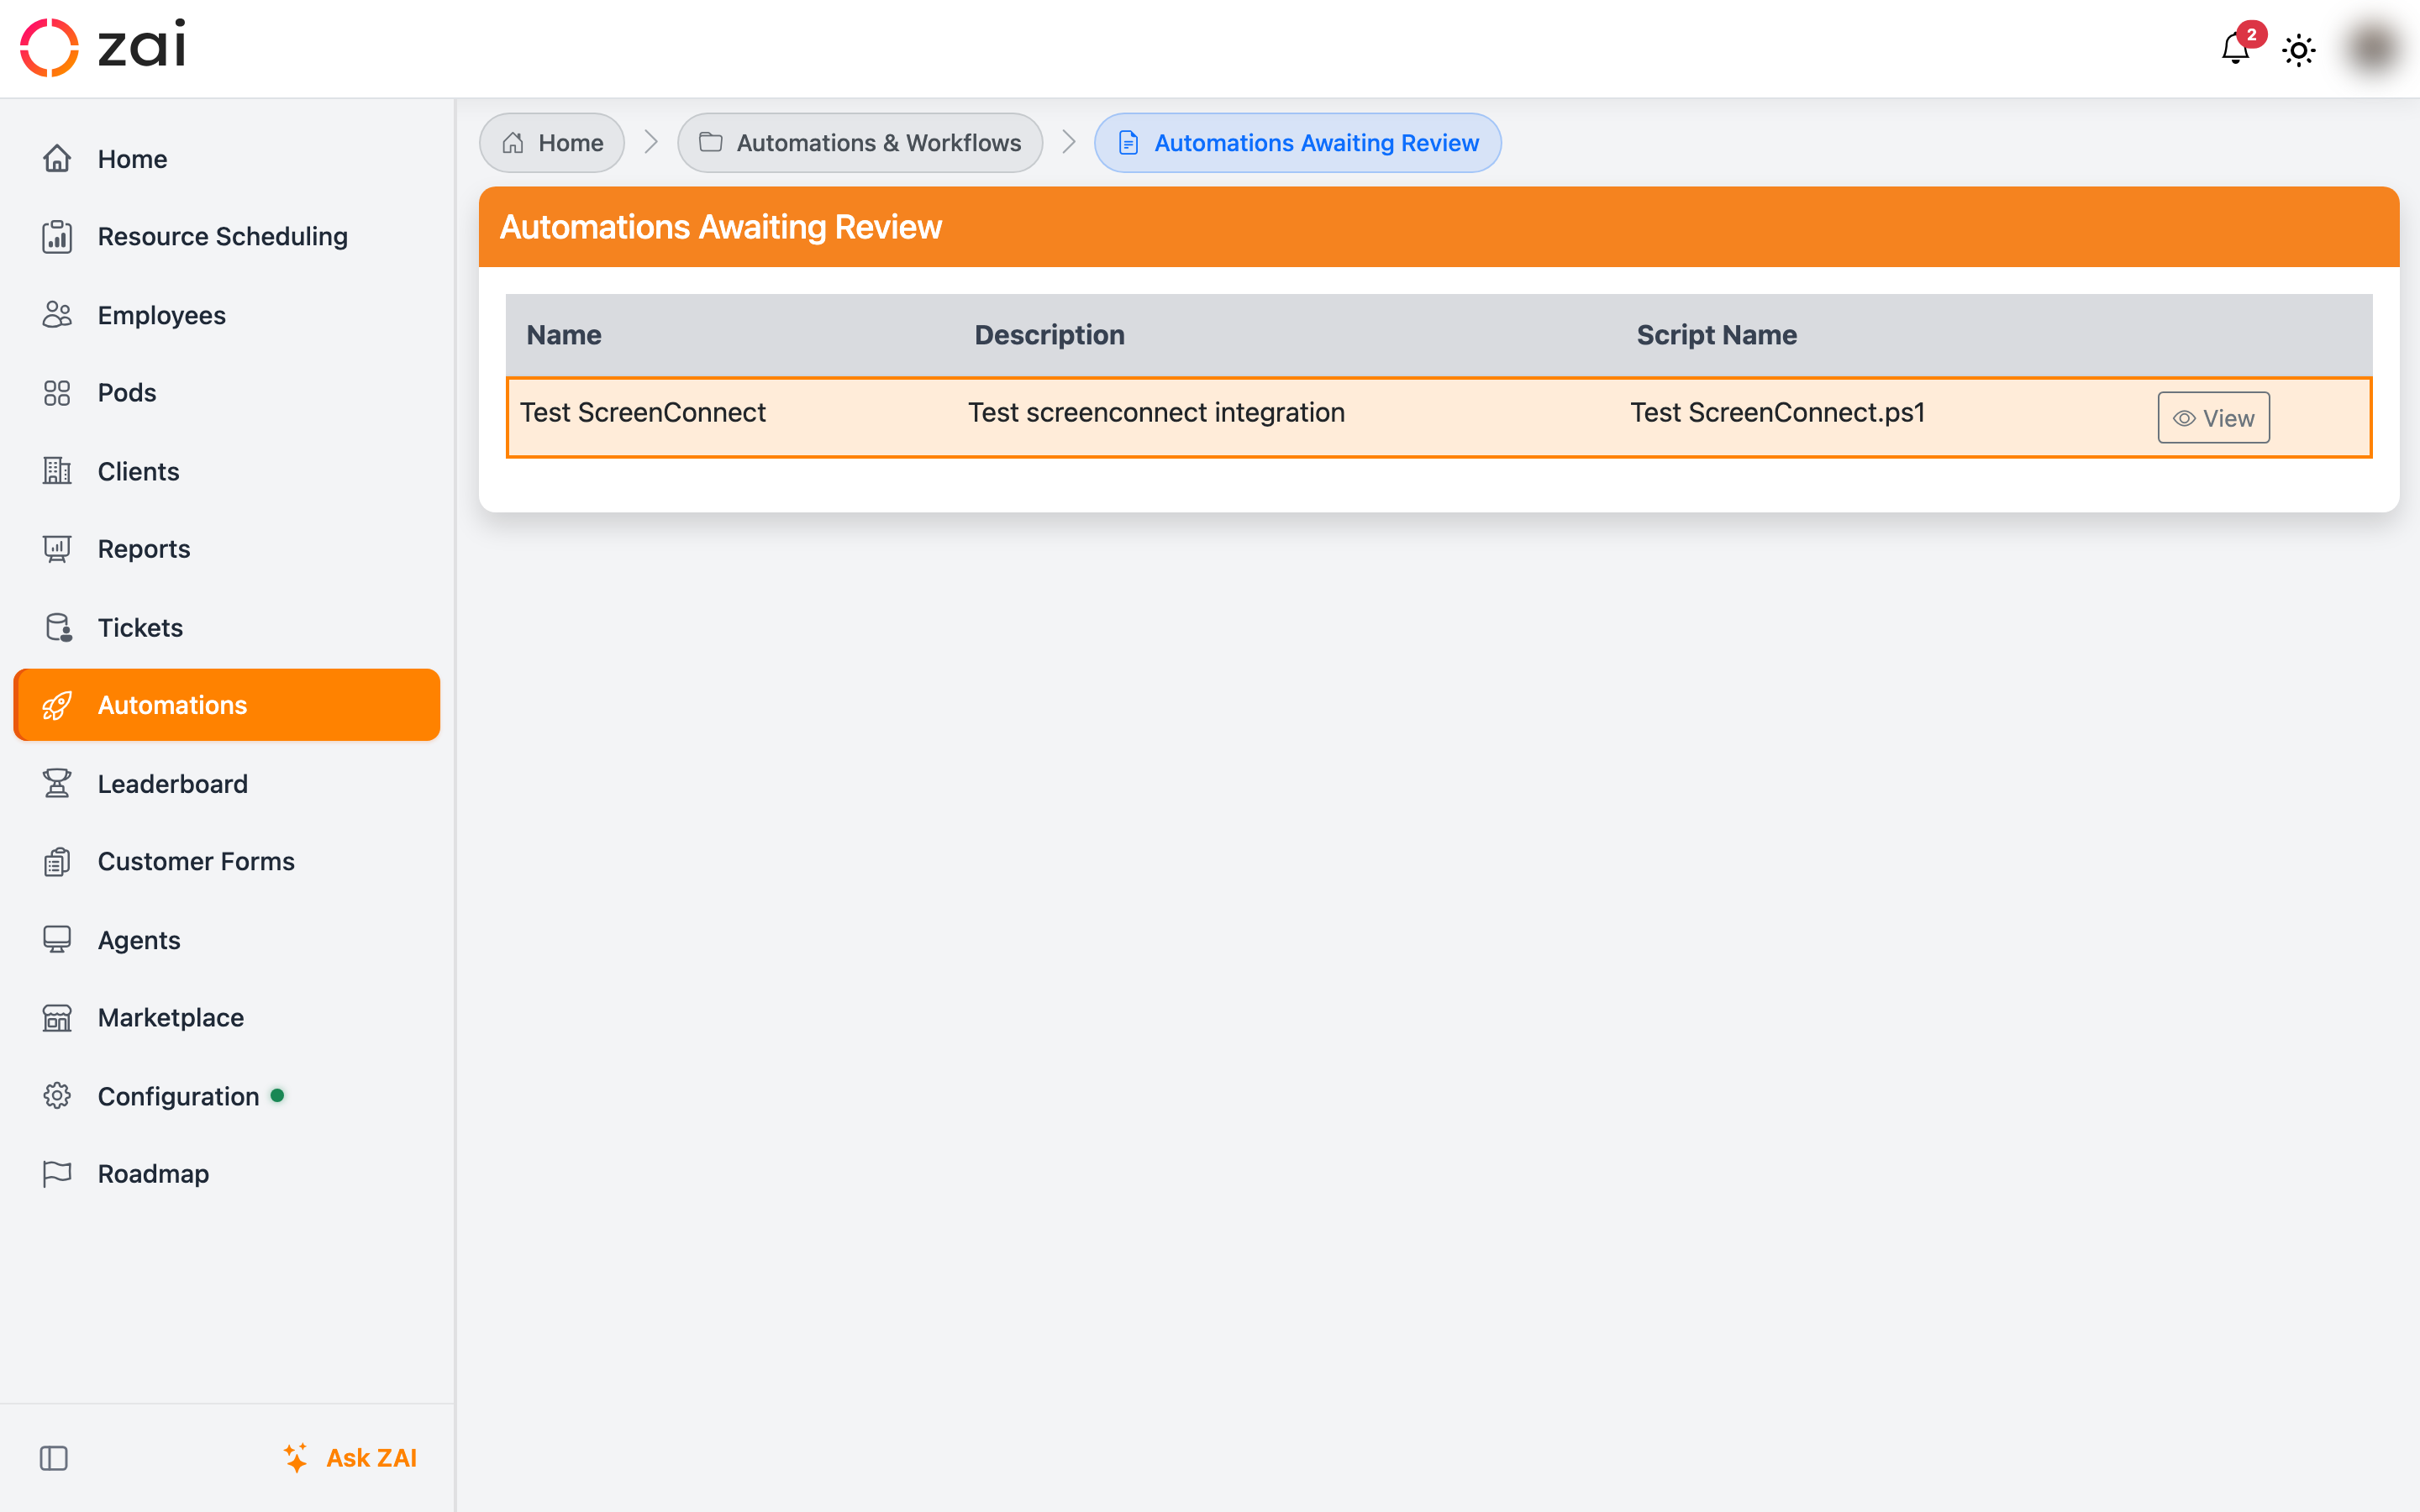This screenshot has height=1512, width=2420.
Task: Click the Home breadcrumb
Action: click(552, 143)
